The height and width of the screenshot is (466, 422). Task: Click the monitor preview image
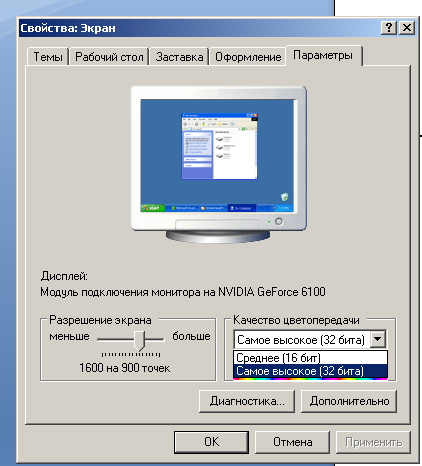click(219, 164)
